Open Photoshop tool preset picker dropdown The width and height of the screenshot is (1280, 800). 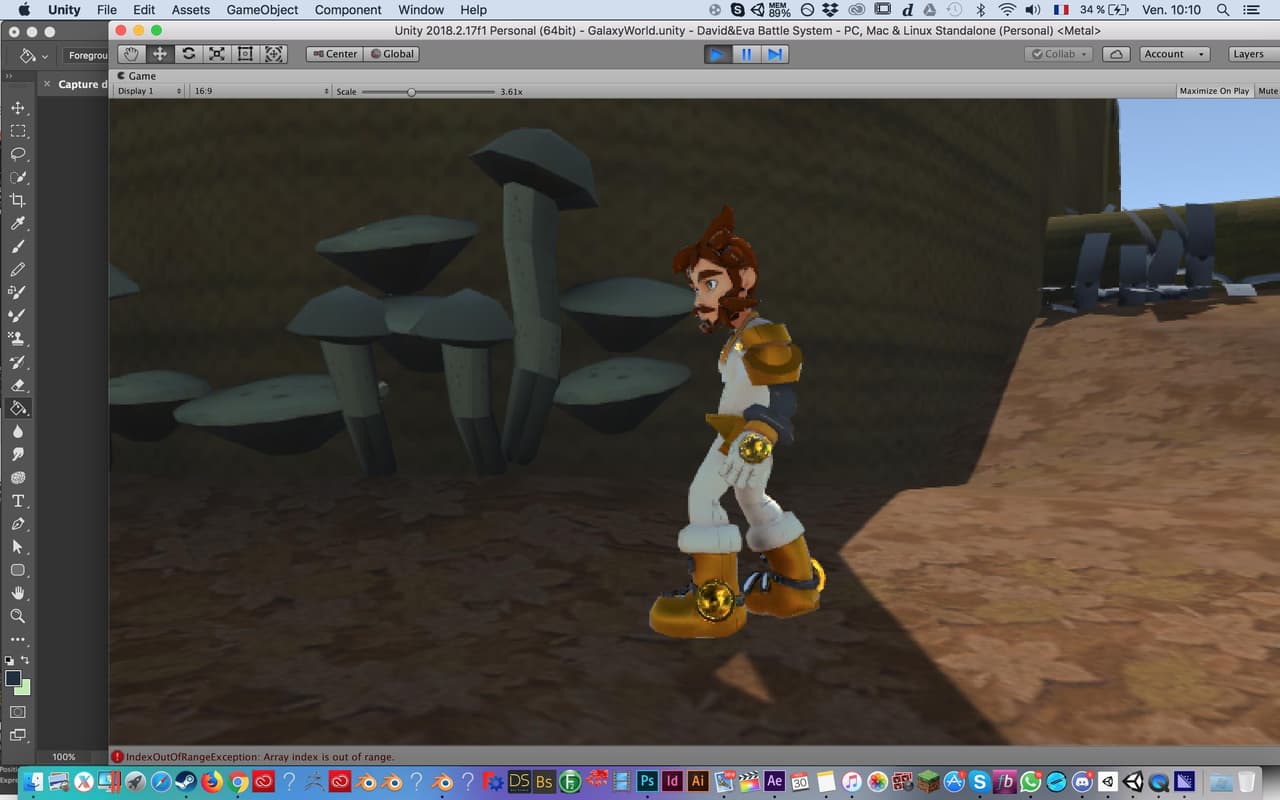pos(46,56)
